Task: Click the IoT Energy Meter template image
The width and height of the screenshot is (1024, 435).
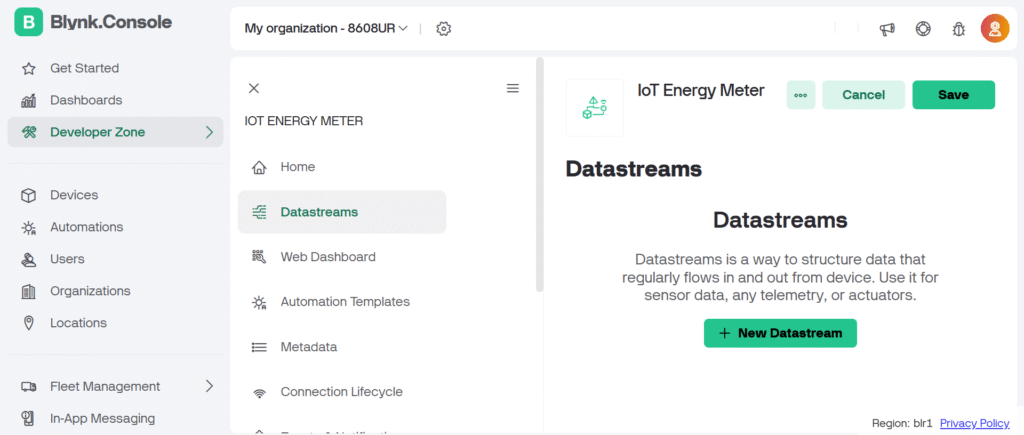Action: click(x=594, y=108)
